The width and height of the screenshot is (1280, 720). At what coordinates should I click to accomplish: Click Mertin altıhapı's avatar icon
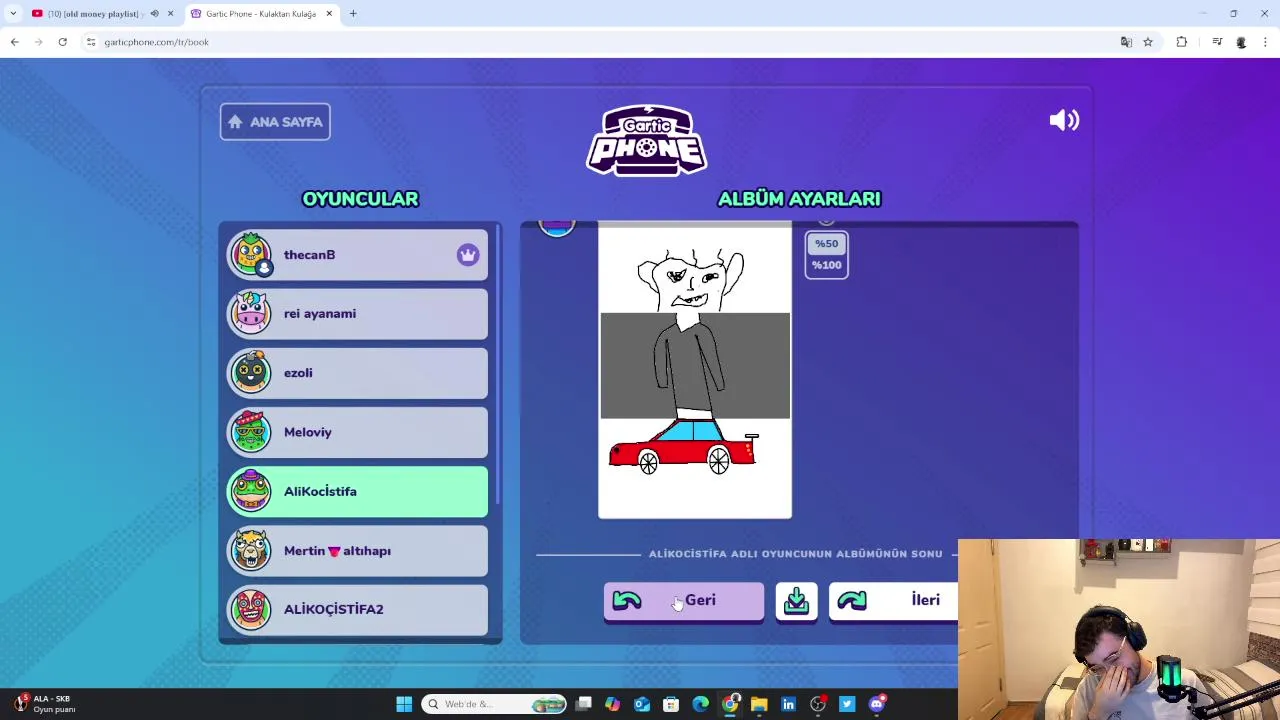click(250, 550)
